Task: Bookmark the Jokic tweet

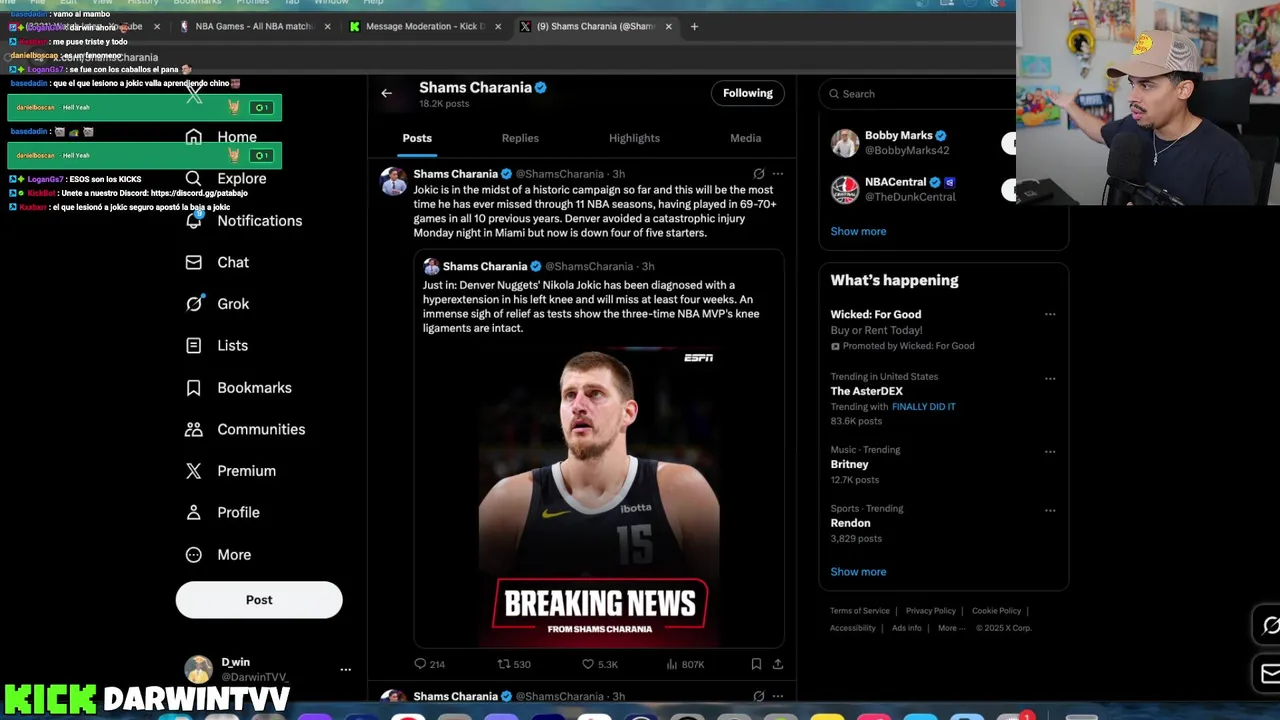Action: pos(756,664)
